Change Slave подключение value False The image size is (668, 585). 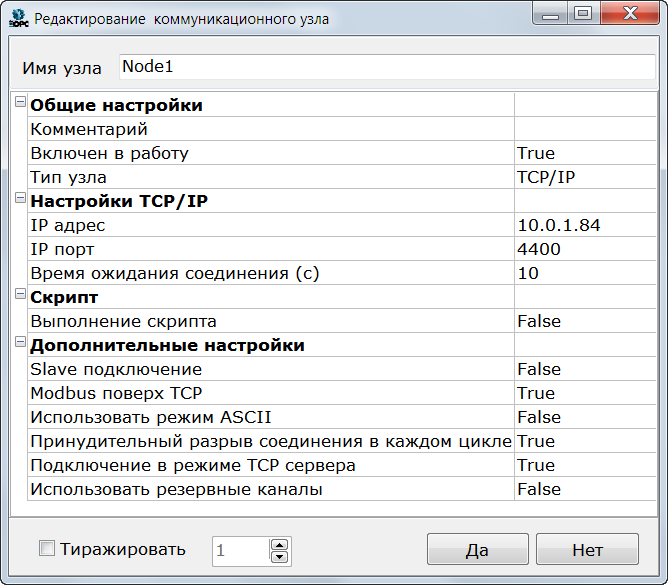(x=585, y=369)
